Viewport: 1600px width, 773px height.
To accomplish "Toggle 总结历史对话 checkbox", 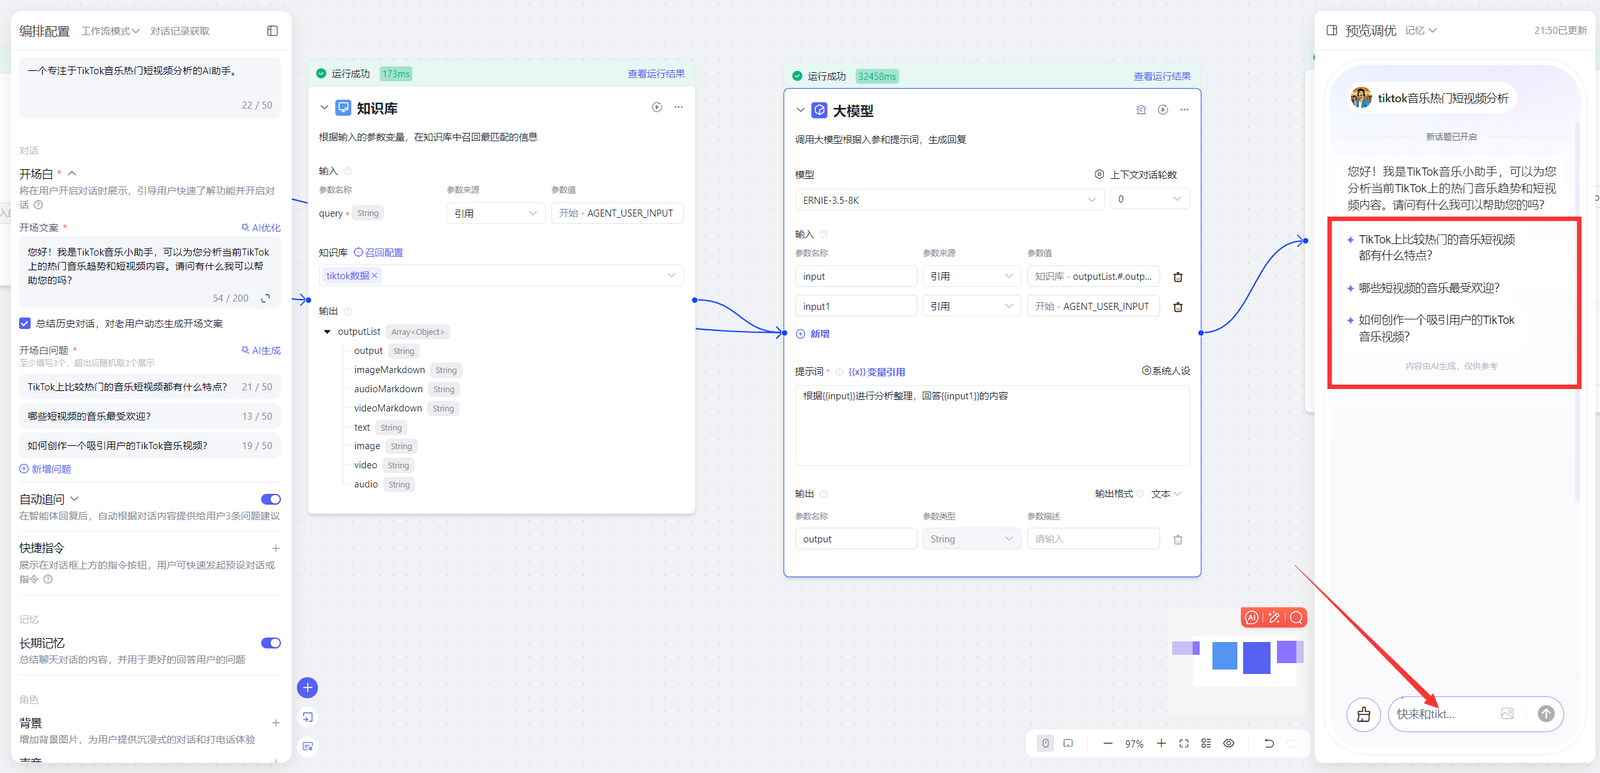I will pyautogui.click(x=25, y=323).
